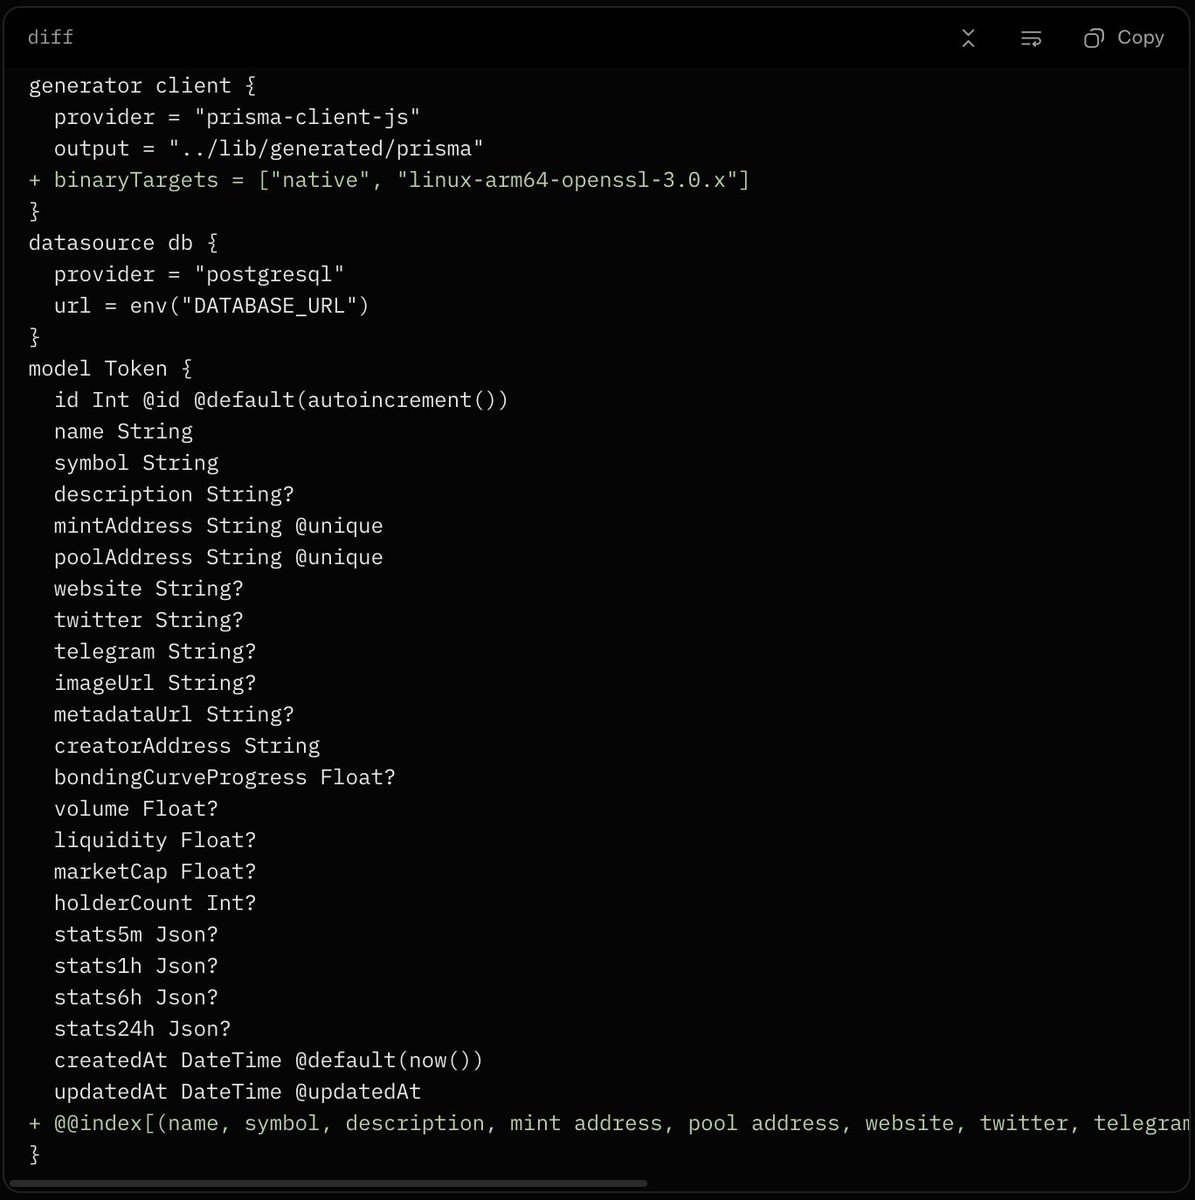Click the 'symbol String' field line
This screenshot has width=1195, height=1200.
click(136, 463)
